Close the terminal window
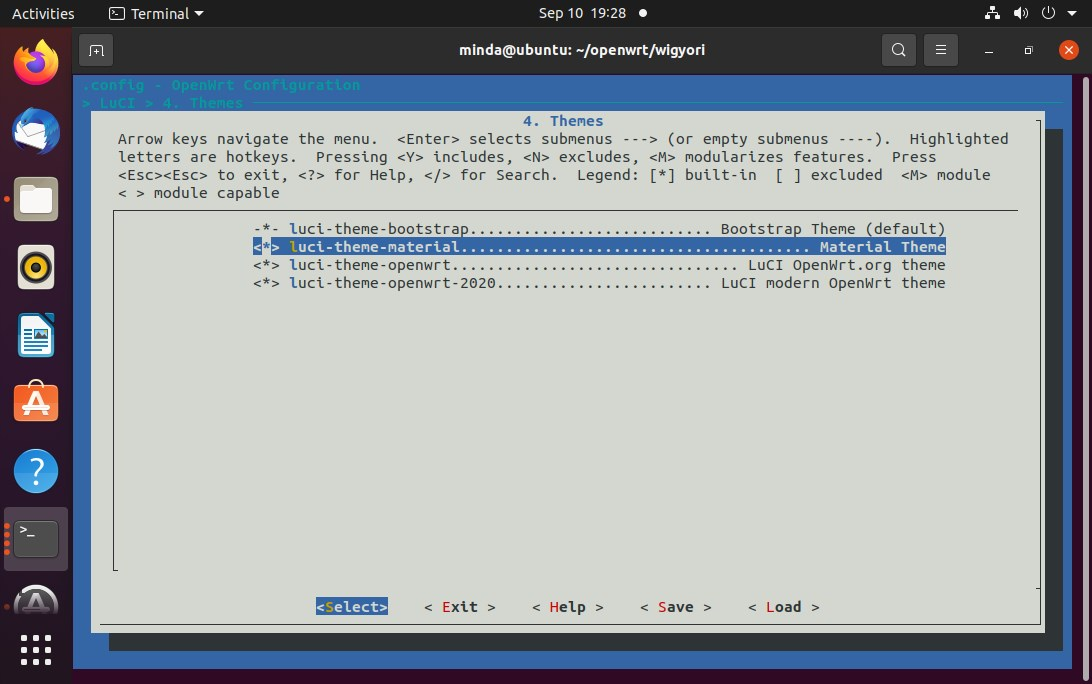The height and width of the screenshot is (684, 1092). (x=1068, y=50)
